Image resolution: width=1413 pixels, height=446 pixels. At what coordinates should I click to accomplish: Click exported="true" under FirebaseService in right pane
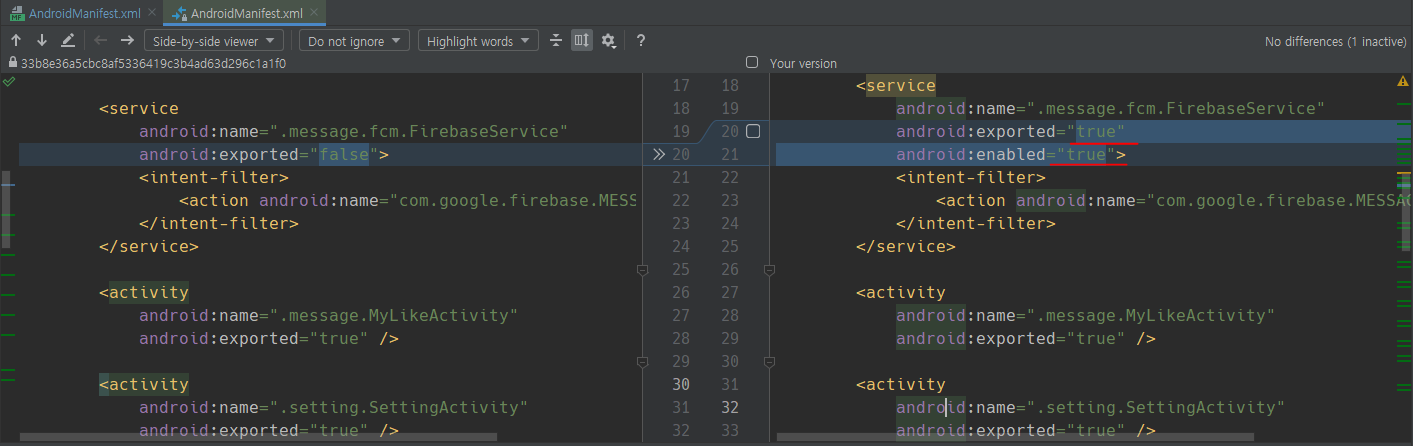click(1011, 131)
